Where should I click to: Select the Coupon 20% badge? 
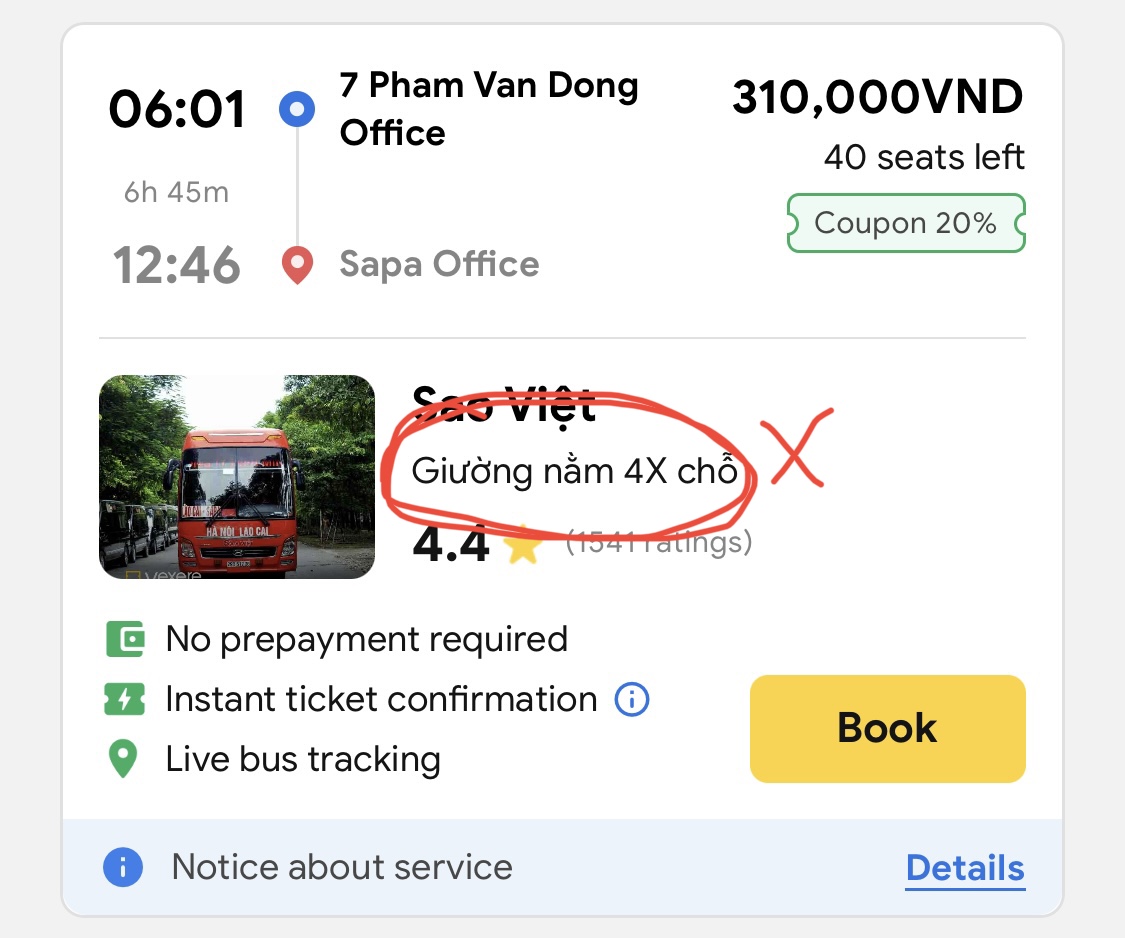click(906, 223)
